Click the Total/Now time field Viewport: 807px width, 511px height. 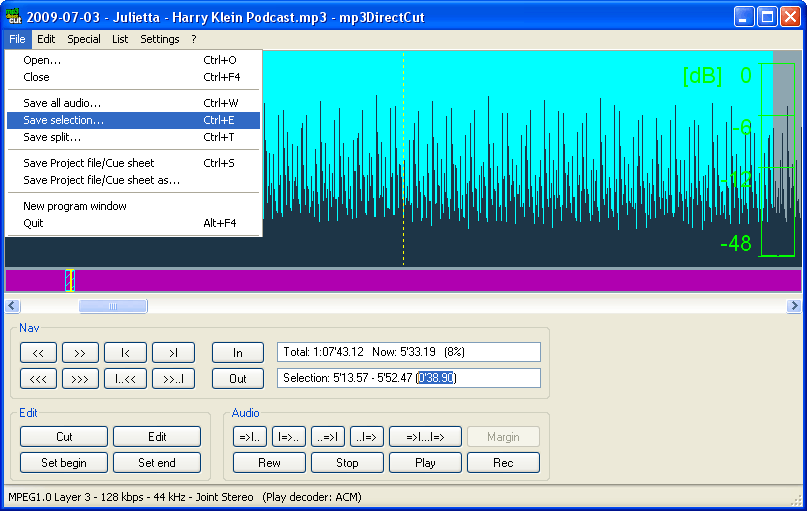(409, 352)
